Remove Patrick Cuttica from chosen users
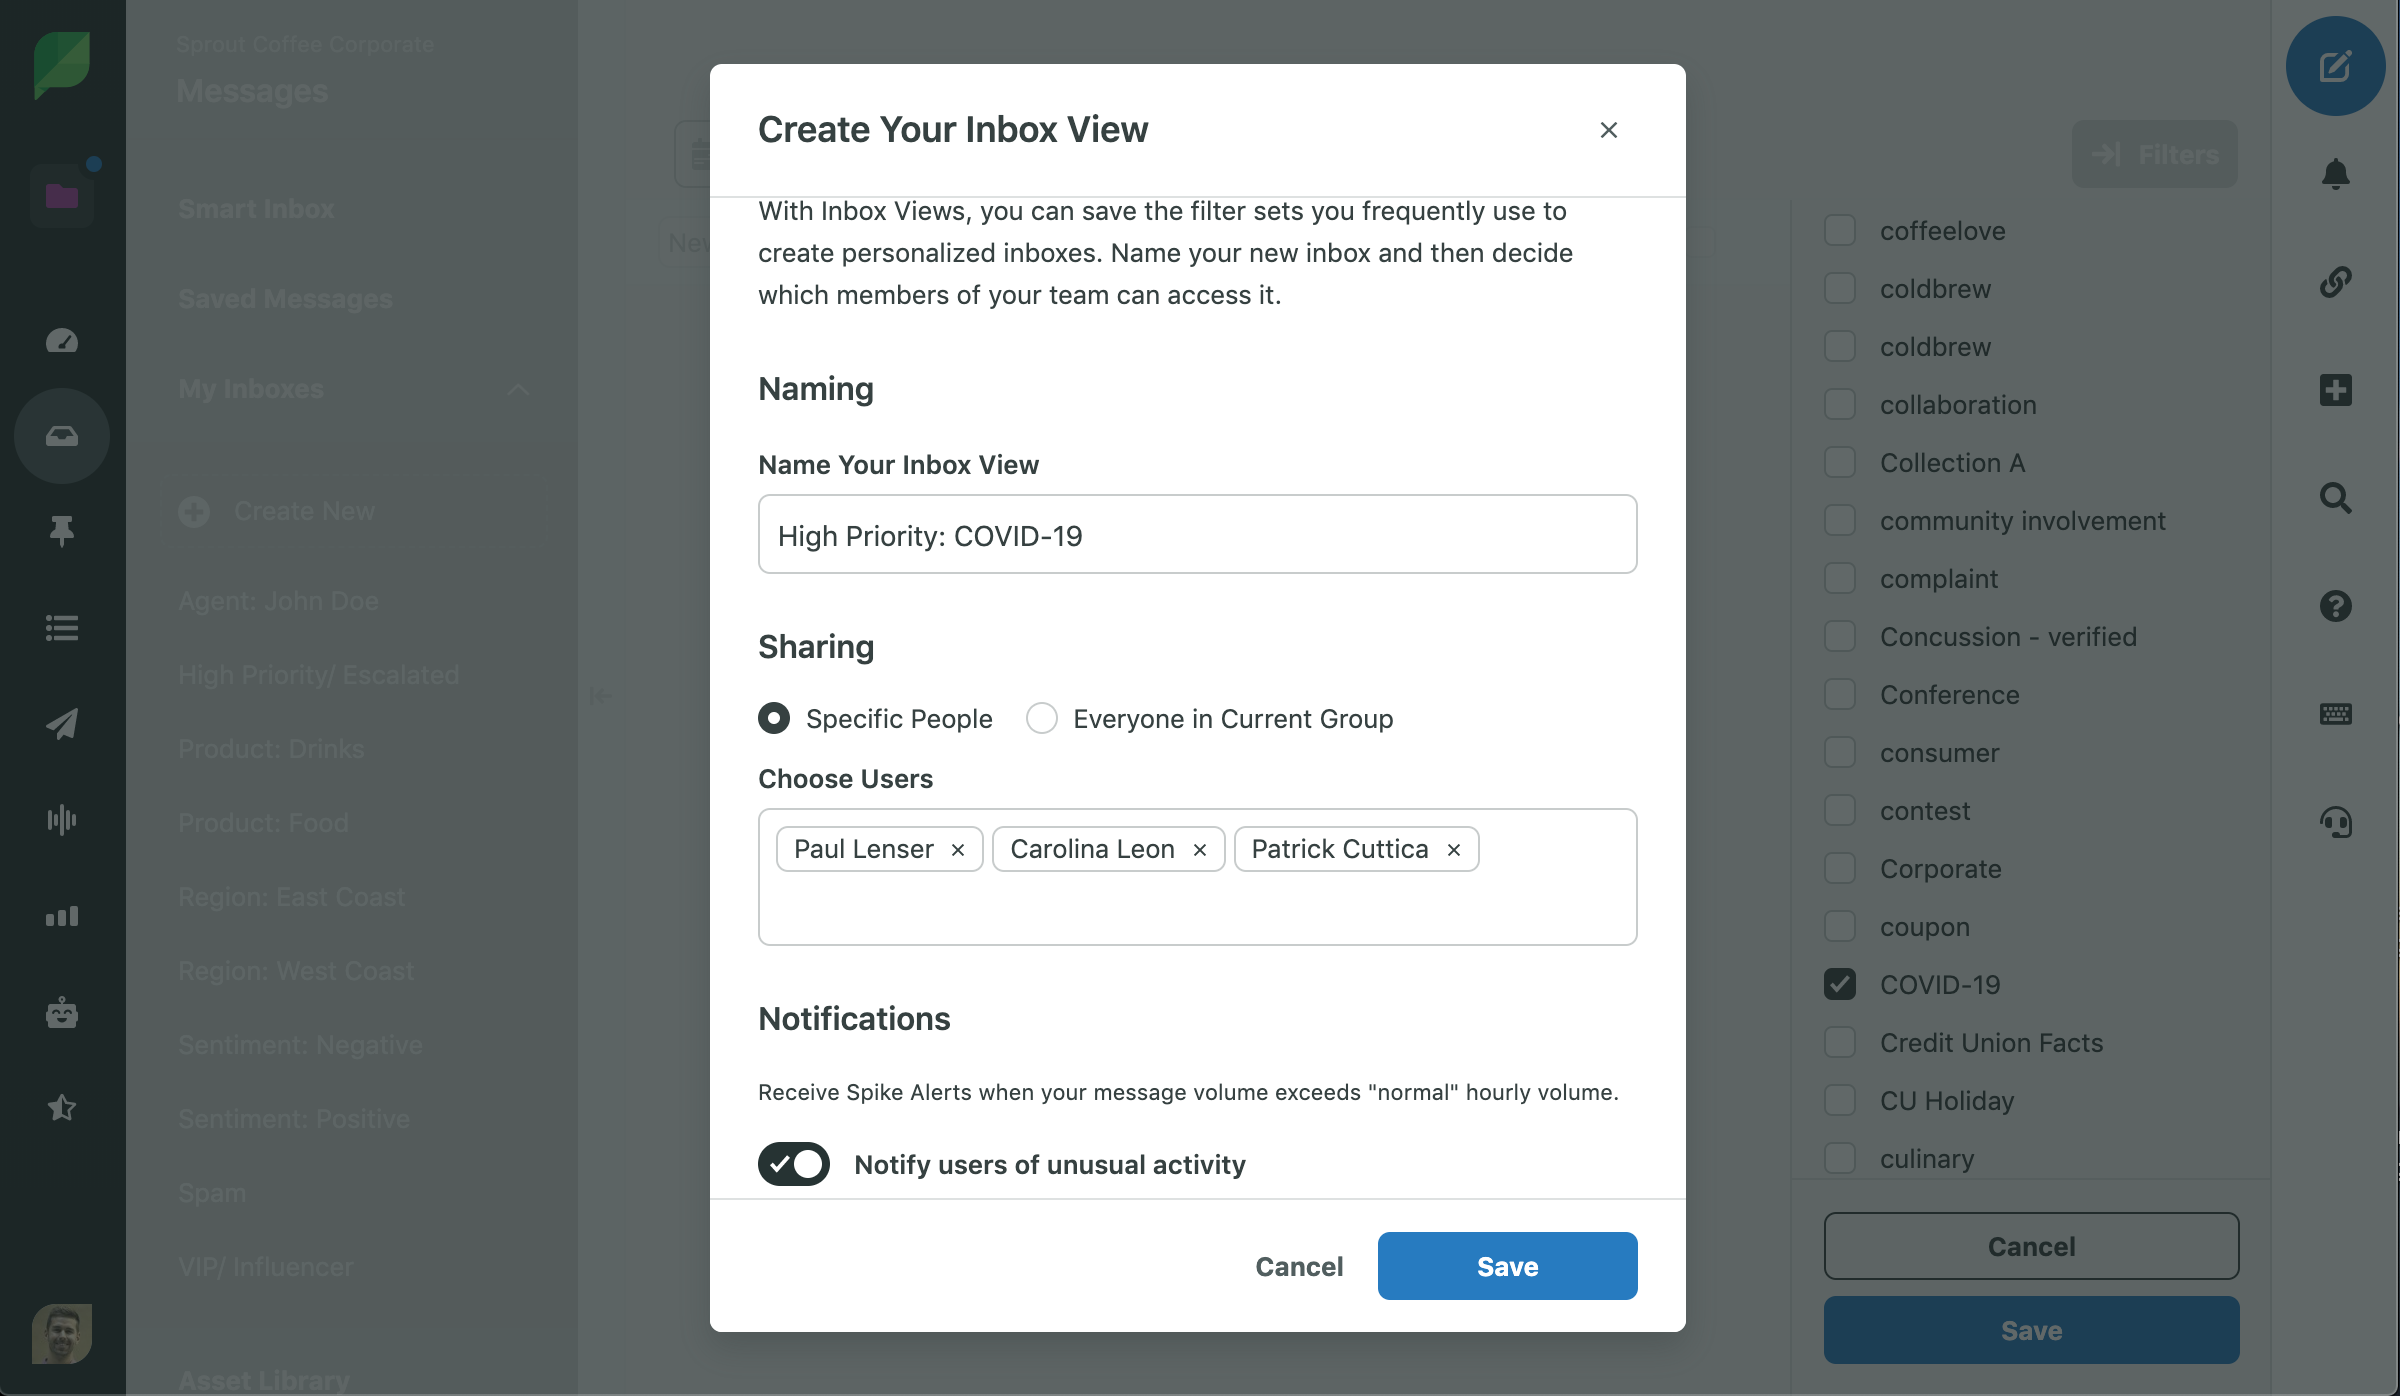The width and height of the screenshot is (2400, 1396). click(x=1454, y=849)
